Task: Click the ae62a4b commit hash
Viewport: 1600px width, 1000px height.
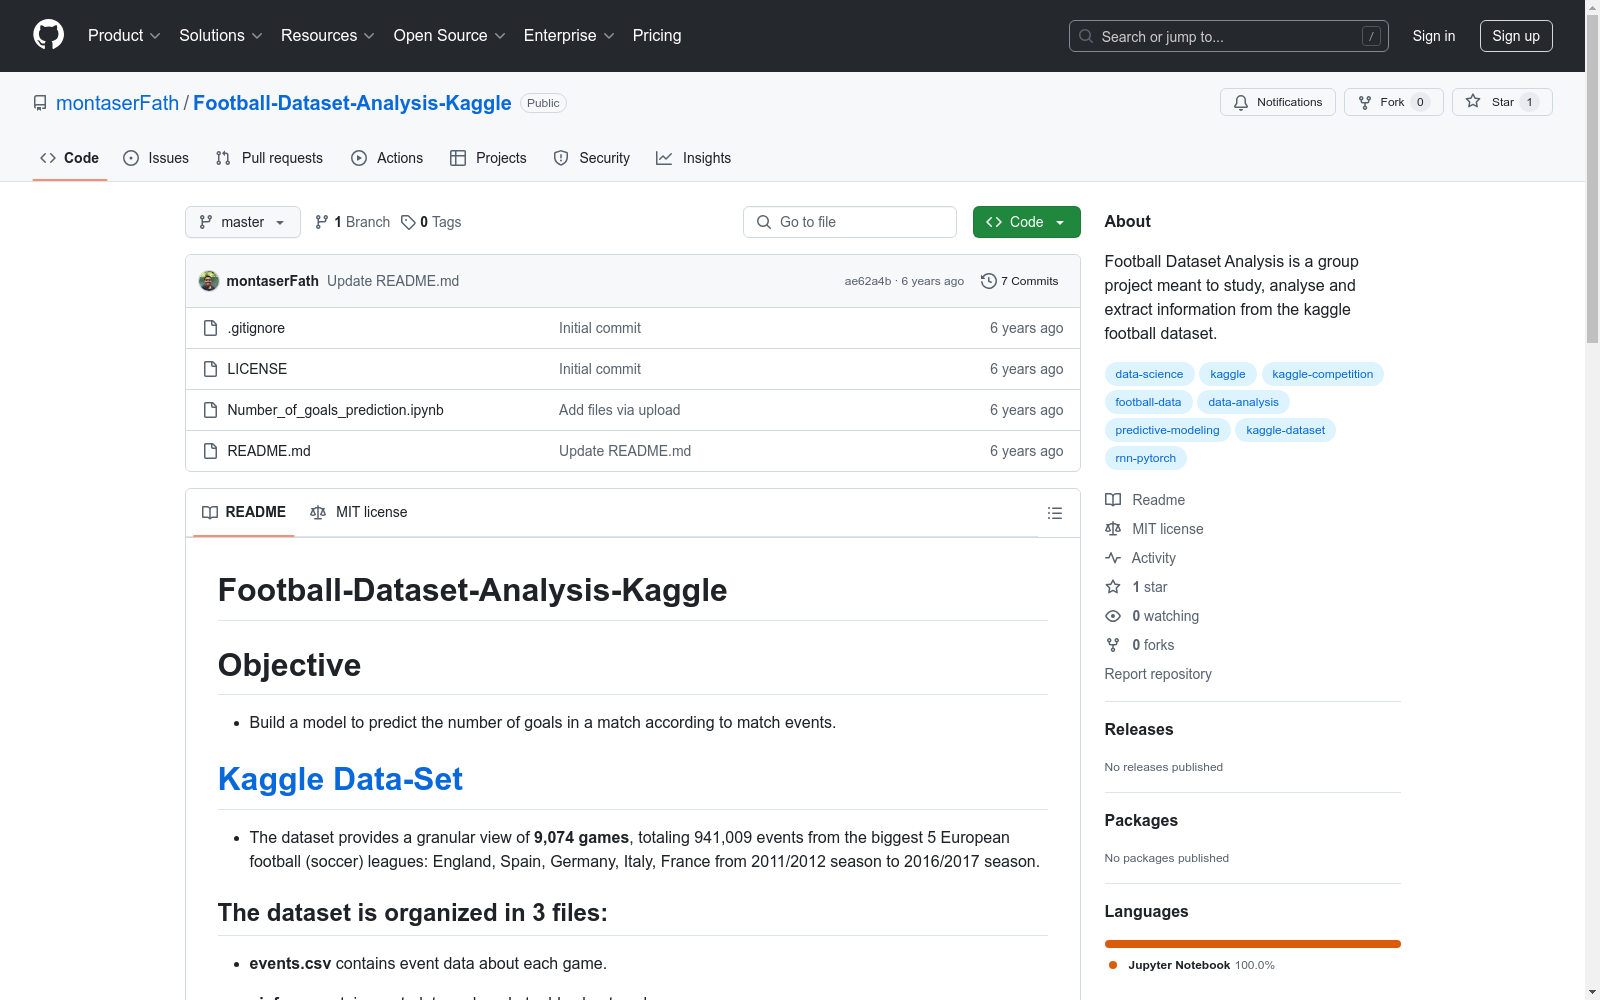Action: tap(868, 281)
